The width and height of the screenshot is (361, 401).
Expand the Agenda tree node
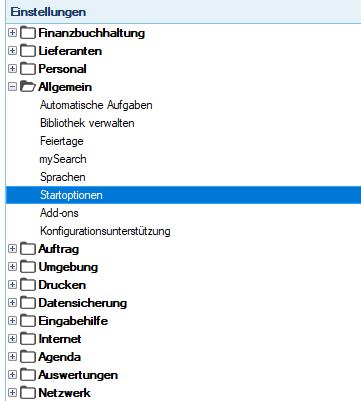tap(12, 357)
